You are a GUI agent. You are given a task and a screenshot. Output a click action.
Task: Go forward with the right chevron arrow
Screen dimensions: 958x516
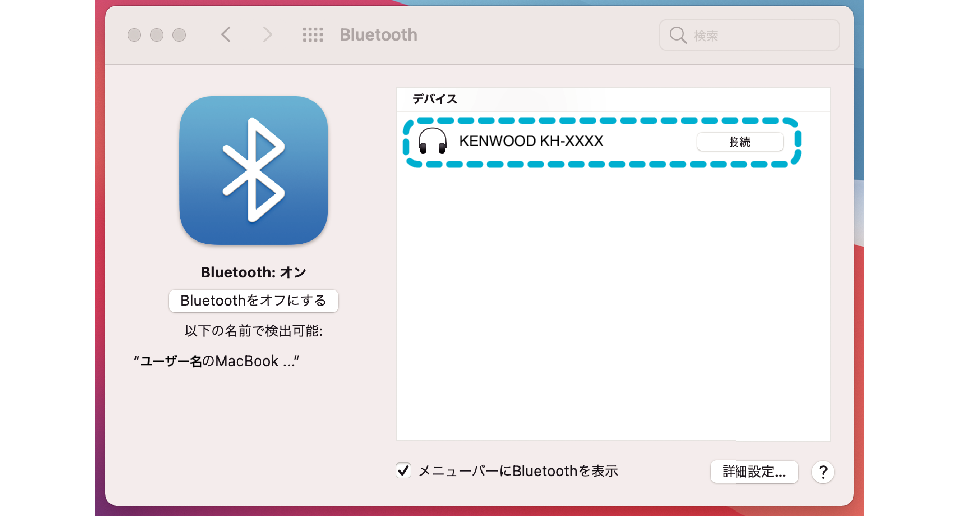pos(267,35)
